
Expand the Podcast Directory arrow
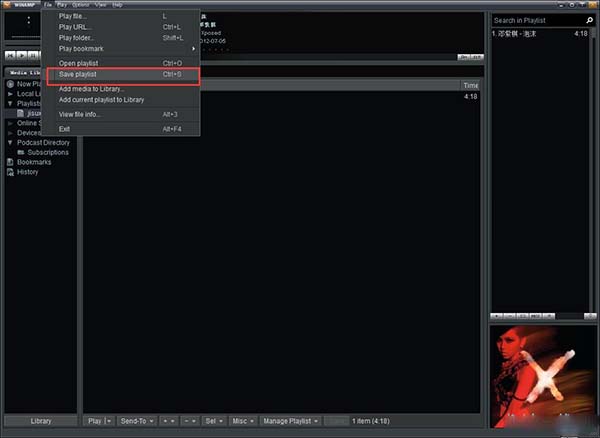pos(9,142)
